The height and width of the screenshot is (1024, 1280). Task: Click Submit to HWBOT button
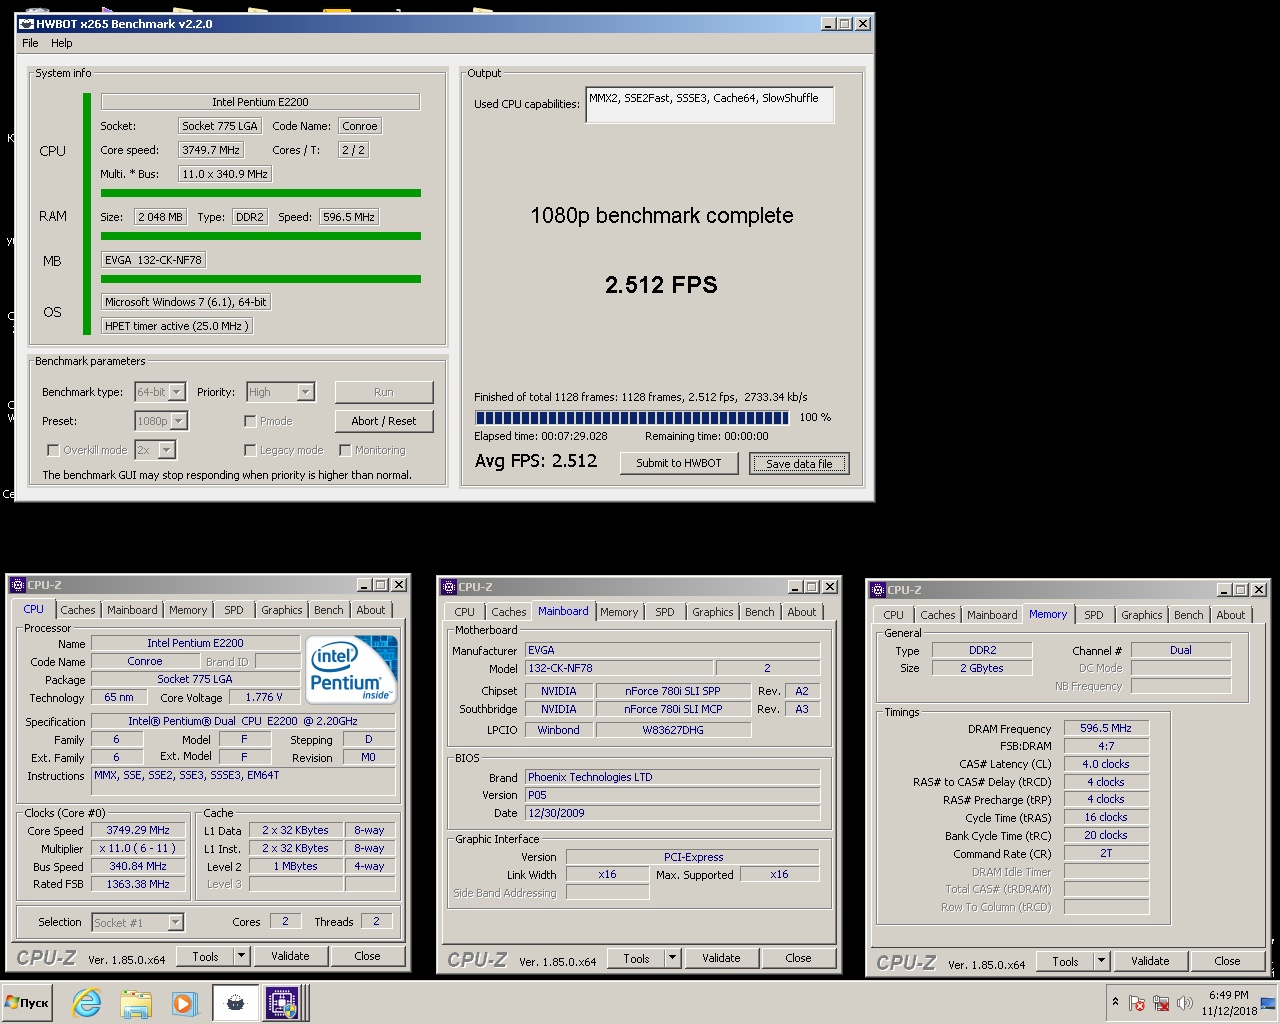tap(679, 463)
